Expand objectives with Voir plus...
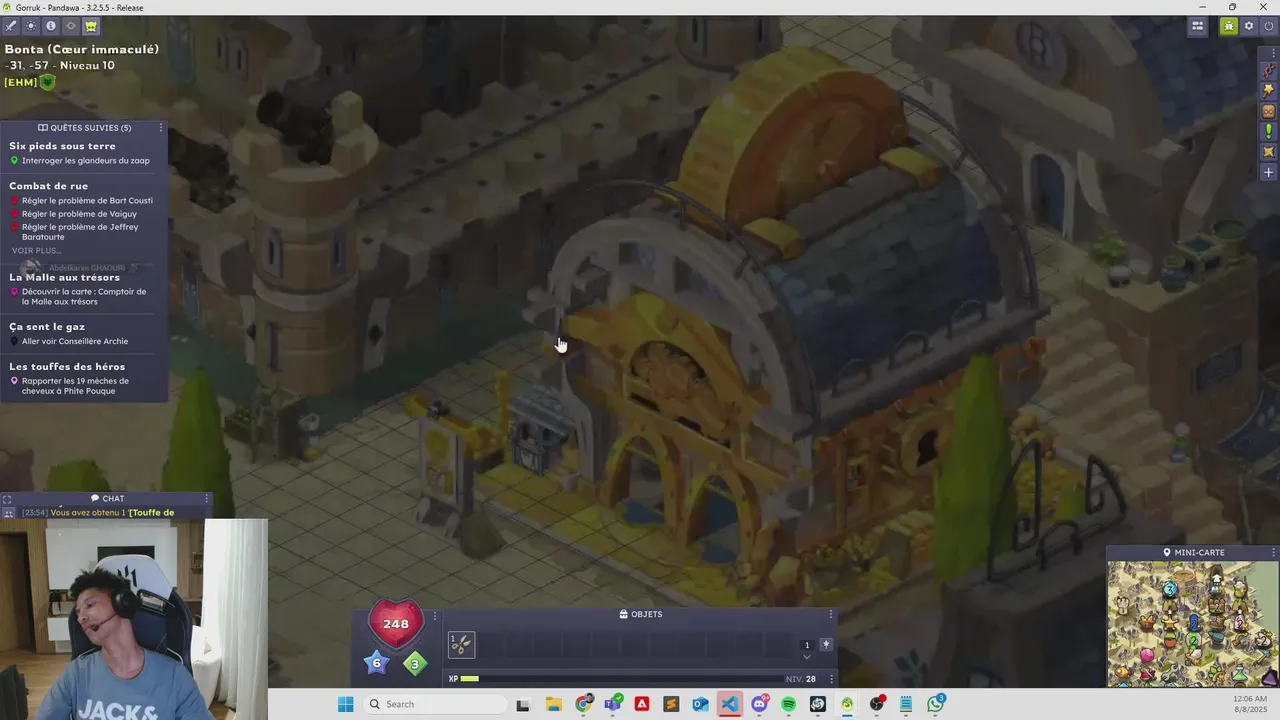 click(36, 251)
